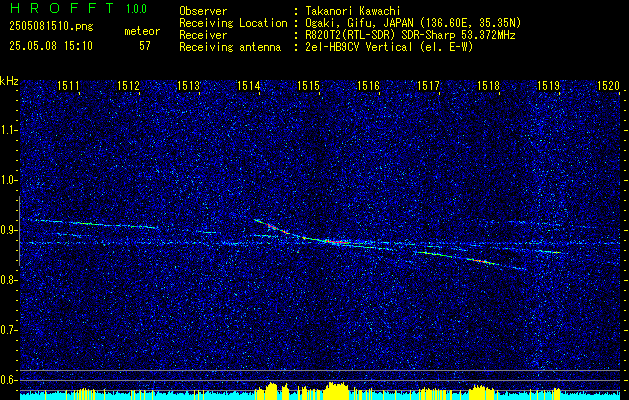Click the yellow power burst below 1518
629x400 pixels.
click(x=483, y=391)
